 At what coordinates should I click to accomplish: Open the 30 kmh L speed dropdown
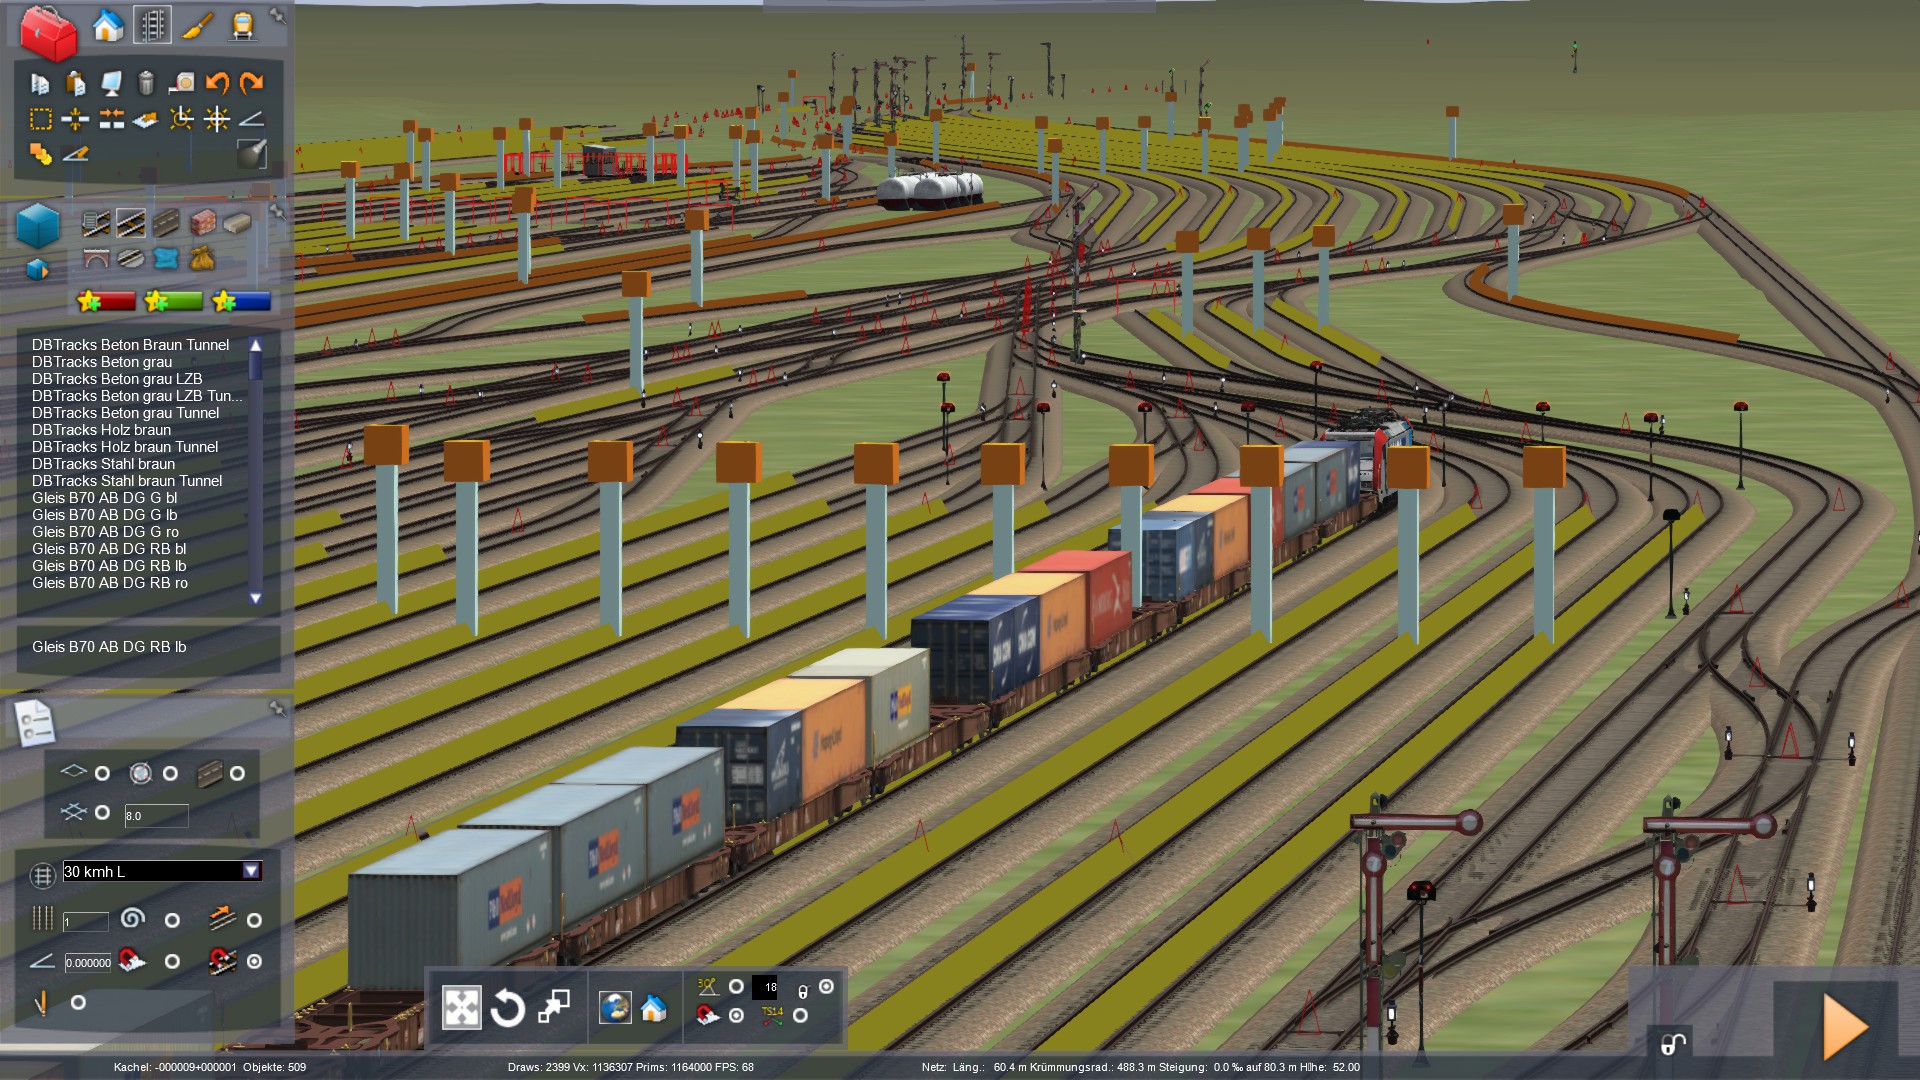[x=251, y=871]
